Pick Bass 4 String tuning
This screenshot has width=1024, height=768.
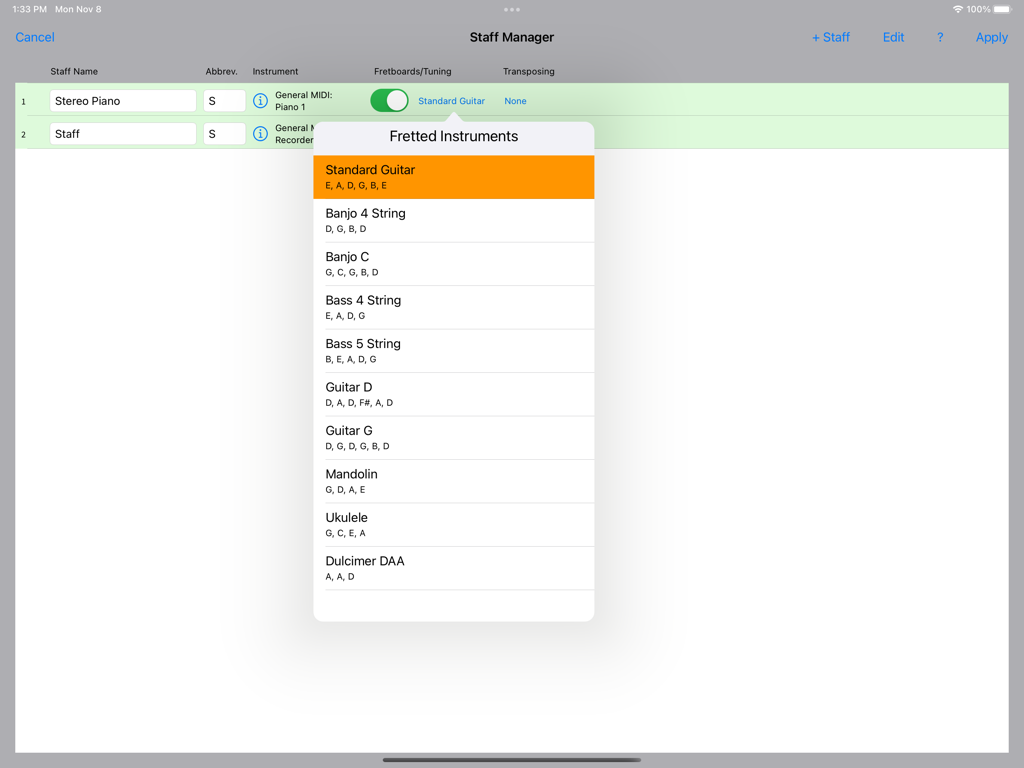pyautogui.click(x=453, y=307)
